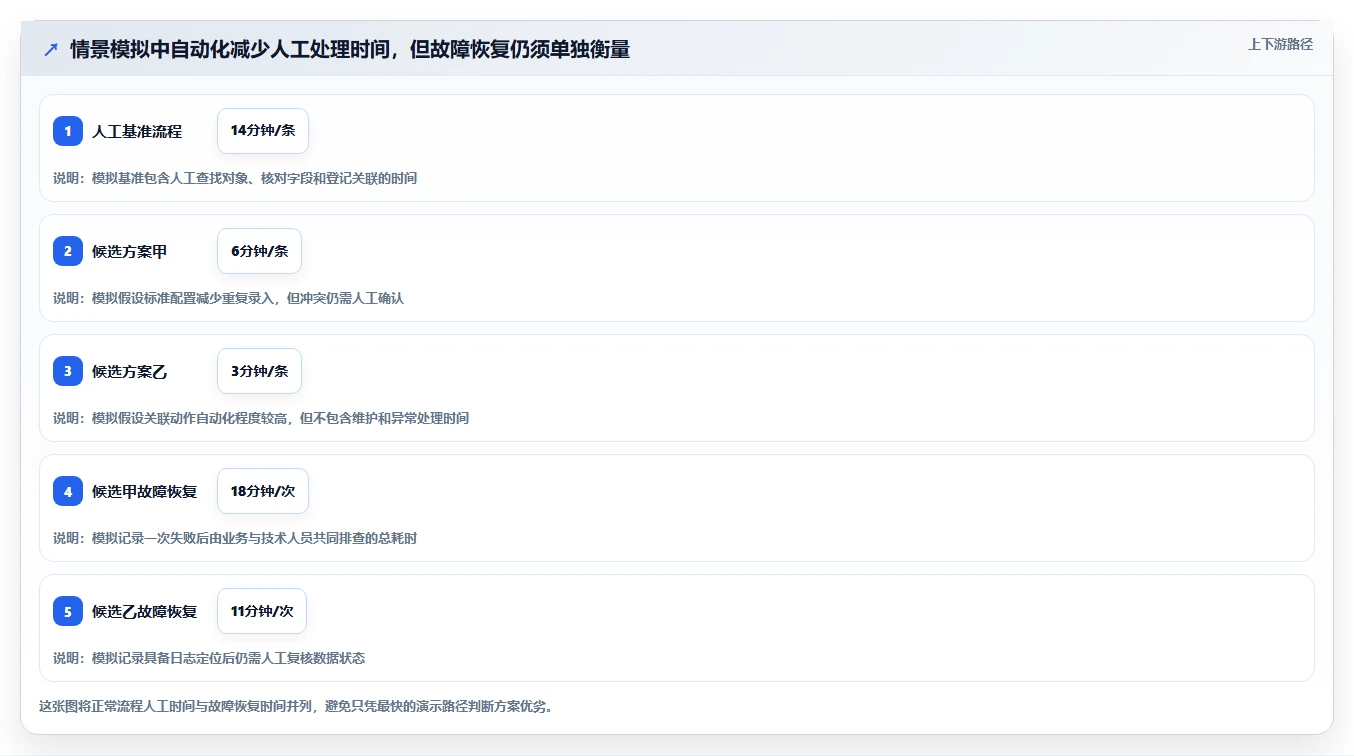Click the note about 日志定位后仍需人工复核
This screenshot has height=756, width=1354.
coord(209,658)
